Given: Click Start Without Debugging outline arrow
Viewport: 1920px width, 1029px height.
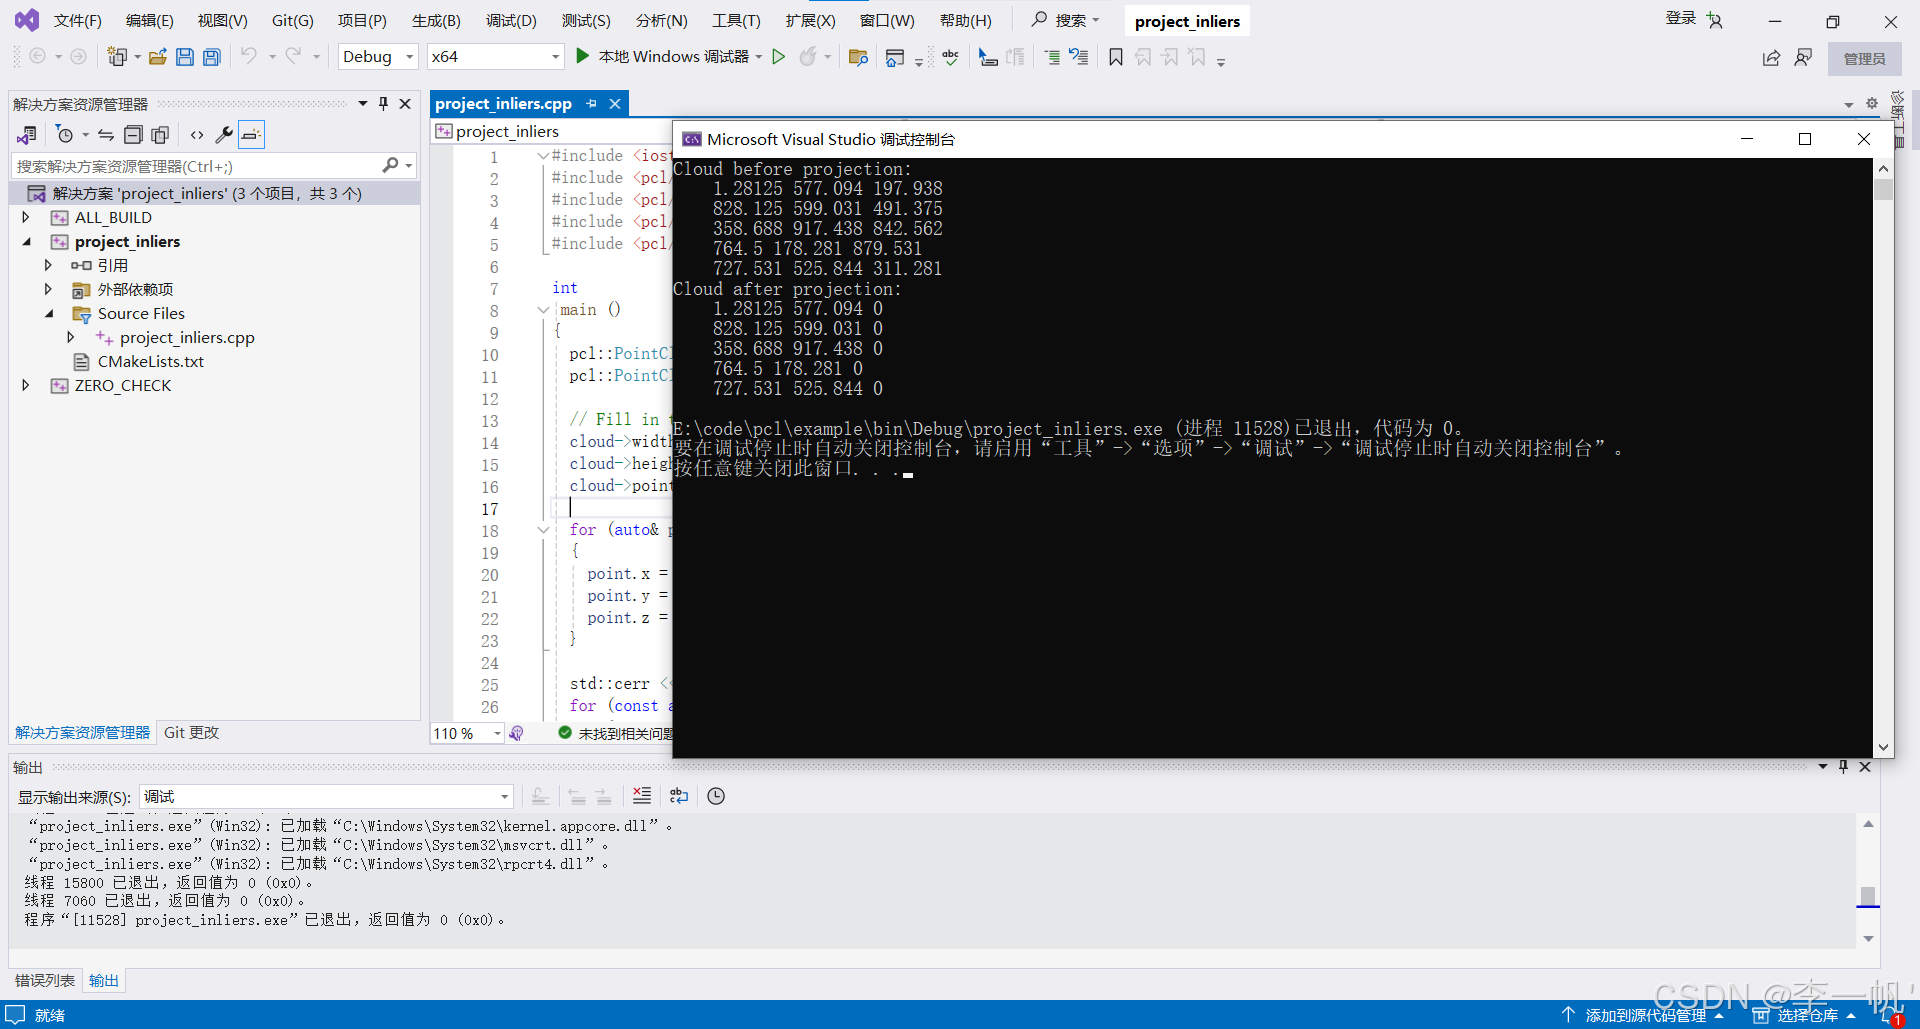Looking at the screenshot, I should click(x=779, y=57).
